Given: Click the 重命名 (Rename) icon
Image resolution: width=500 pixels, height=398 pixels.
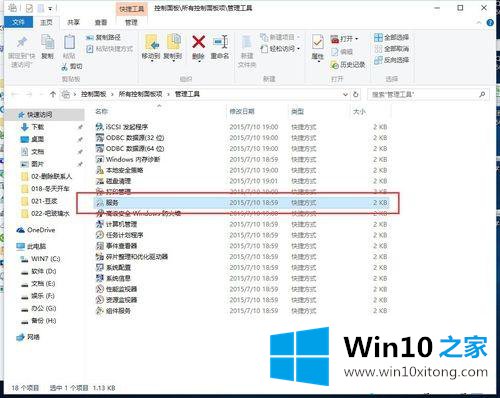Looking at the screenshot, I should tap(220, 43).
